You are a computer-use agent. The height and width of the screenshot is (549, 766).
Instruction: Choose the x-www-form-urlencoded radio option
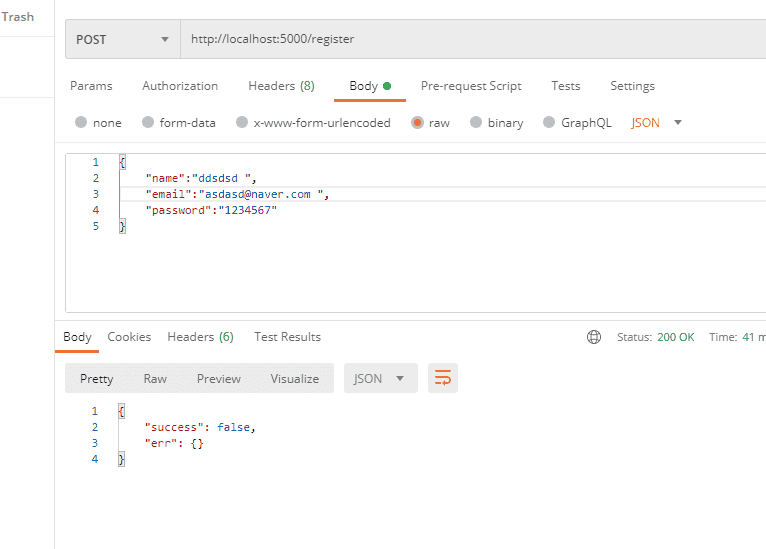pos(242,123)
